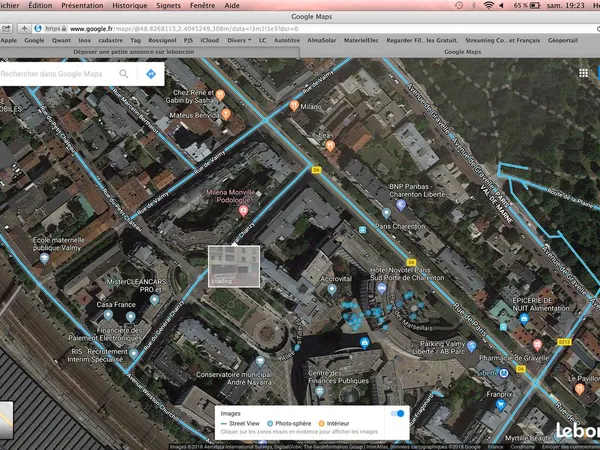Open the Qwant bookmark
The width and height of the screenshot is (600, 450).
pyautogui.click(x=61, y=40)
